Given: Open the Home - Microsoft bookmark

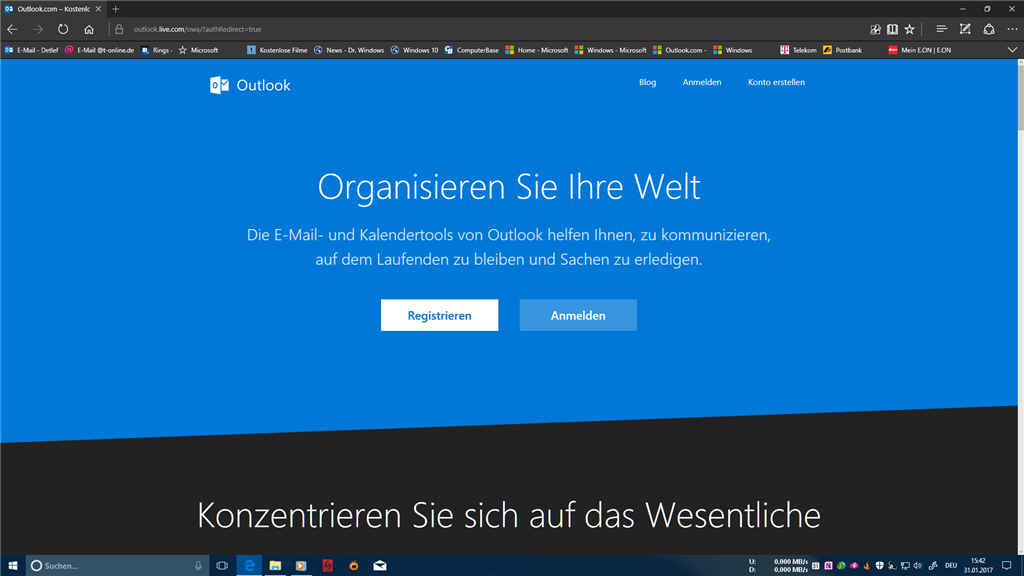Looking at the screenshot, I should (x=537, y=50).
